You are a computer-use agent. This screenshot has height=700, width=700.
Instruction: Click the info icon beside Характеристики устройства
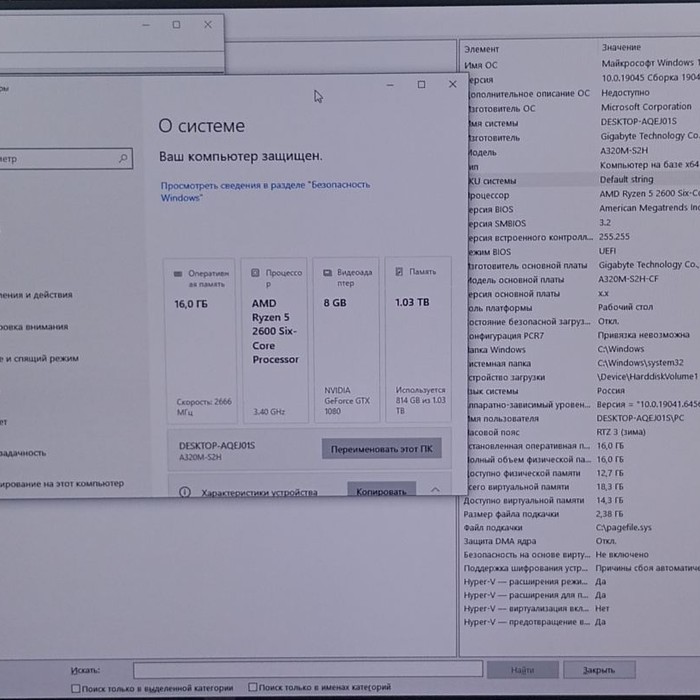[185, 492]
